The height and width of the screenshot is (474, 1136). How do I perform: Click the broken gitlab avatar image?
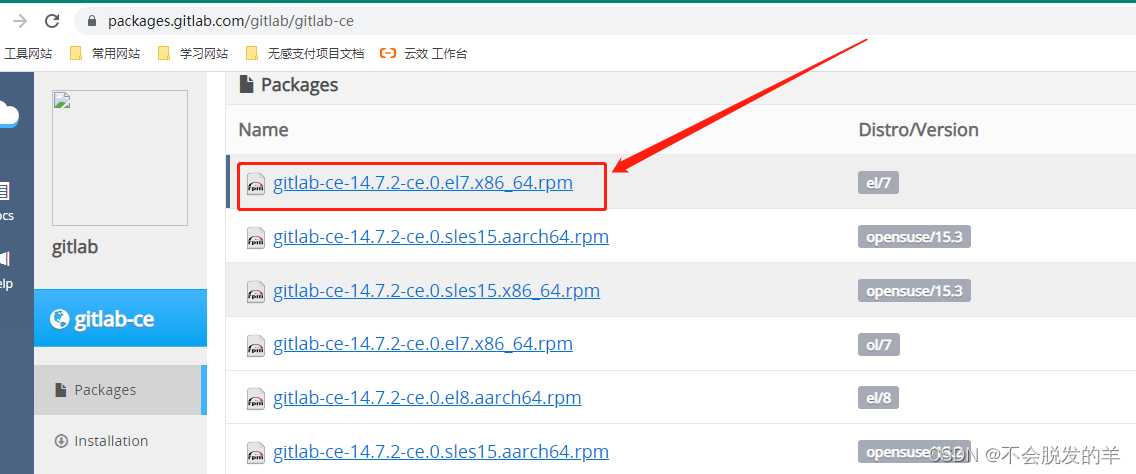click(x=120, y=157)
